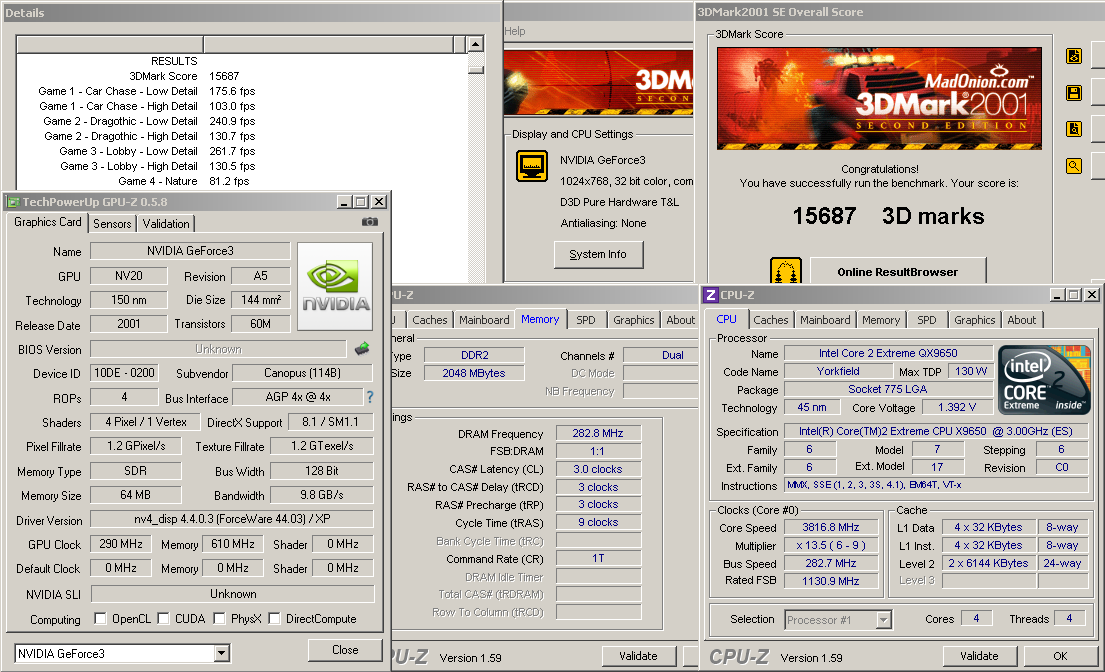Click OK in the front CPU-Z window
The image size is (1105, 672).
(1060, 656)
